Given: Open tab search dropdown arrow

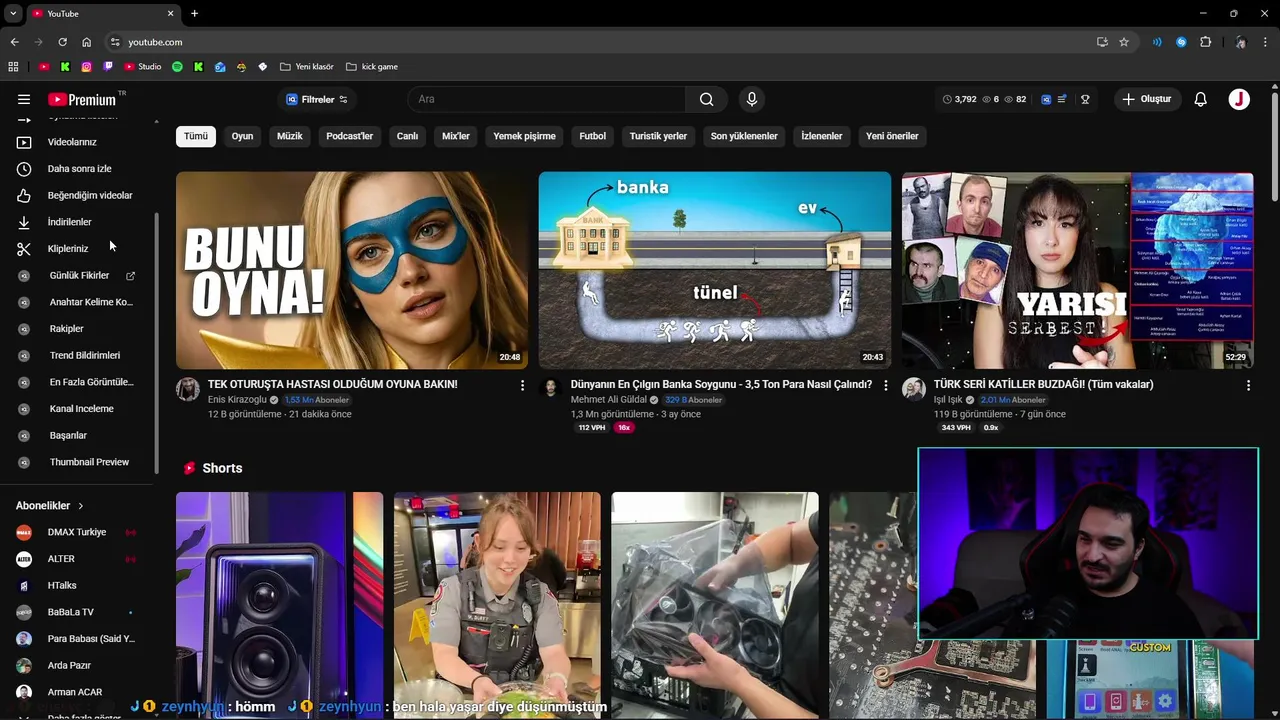Looking at the screenshot, I should 13,13.
